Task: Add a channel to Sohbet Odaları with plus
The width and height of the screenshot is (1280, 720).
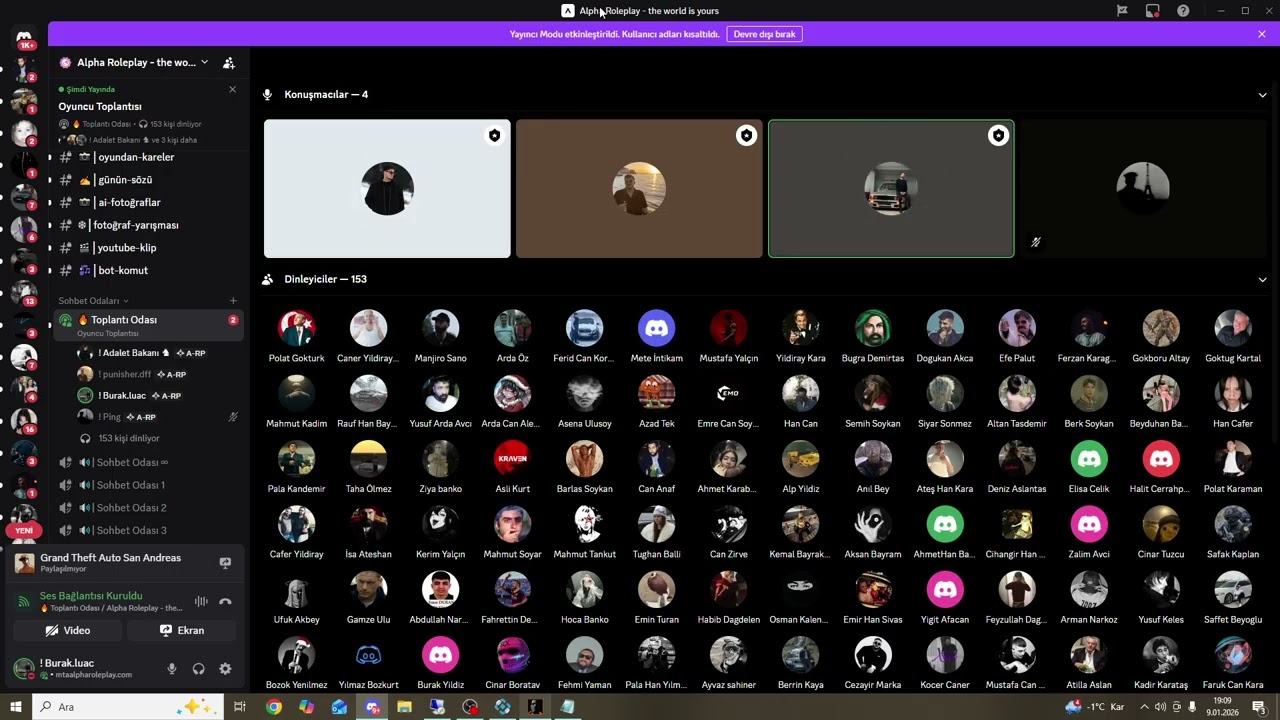Action: 233,300
